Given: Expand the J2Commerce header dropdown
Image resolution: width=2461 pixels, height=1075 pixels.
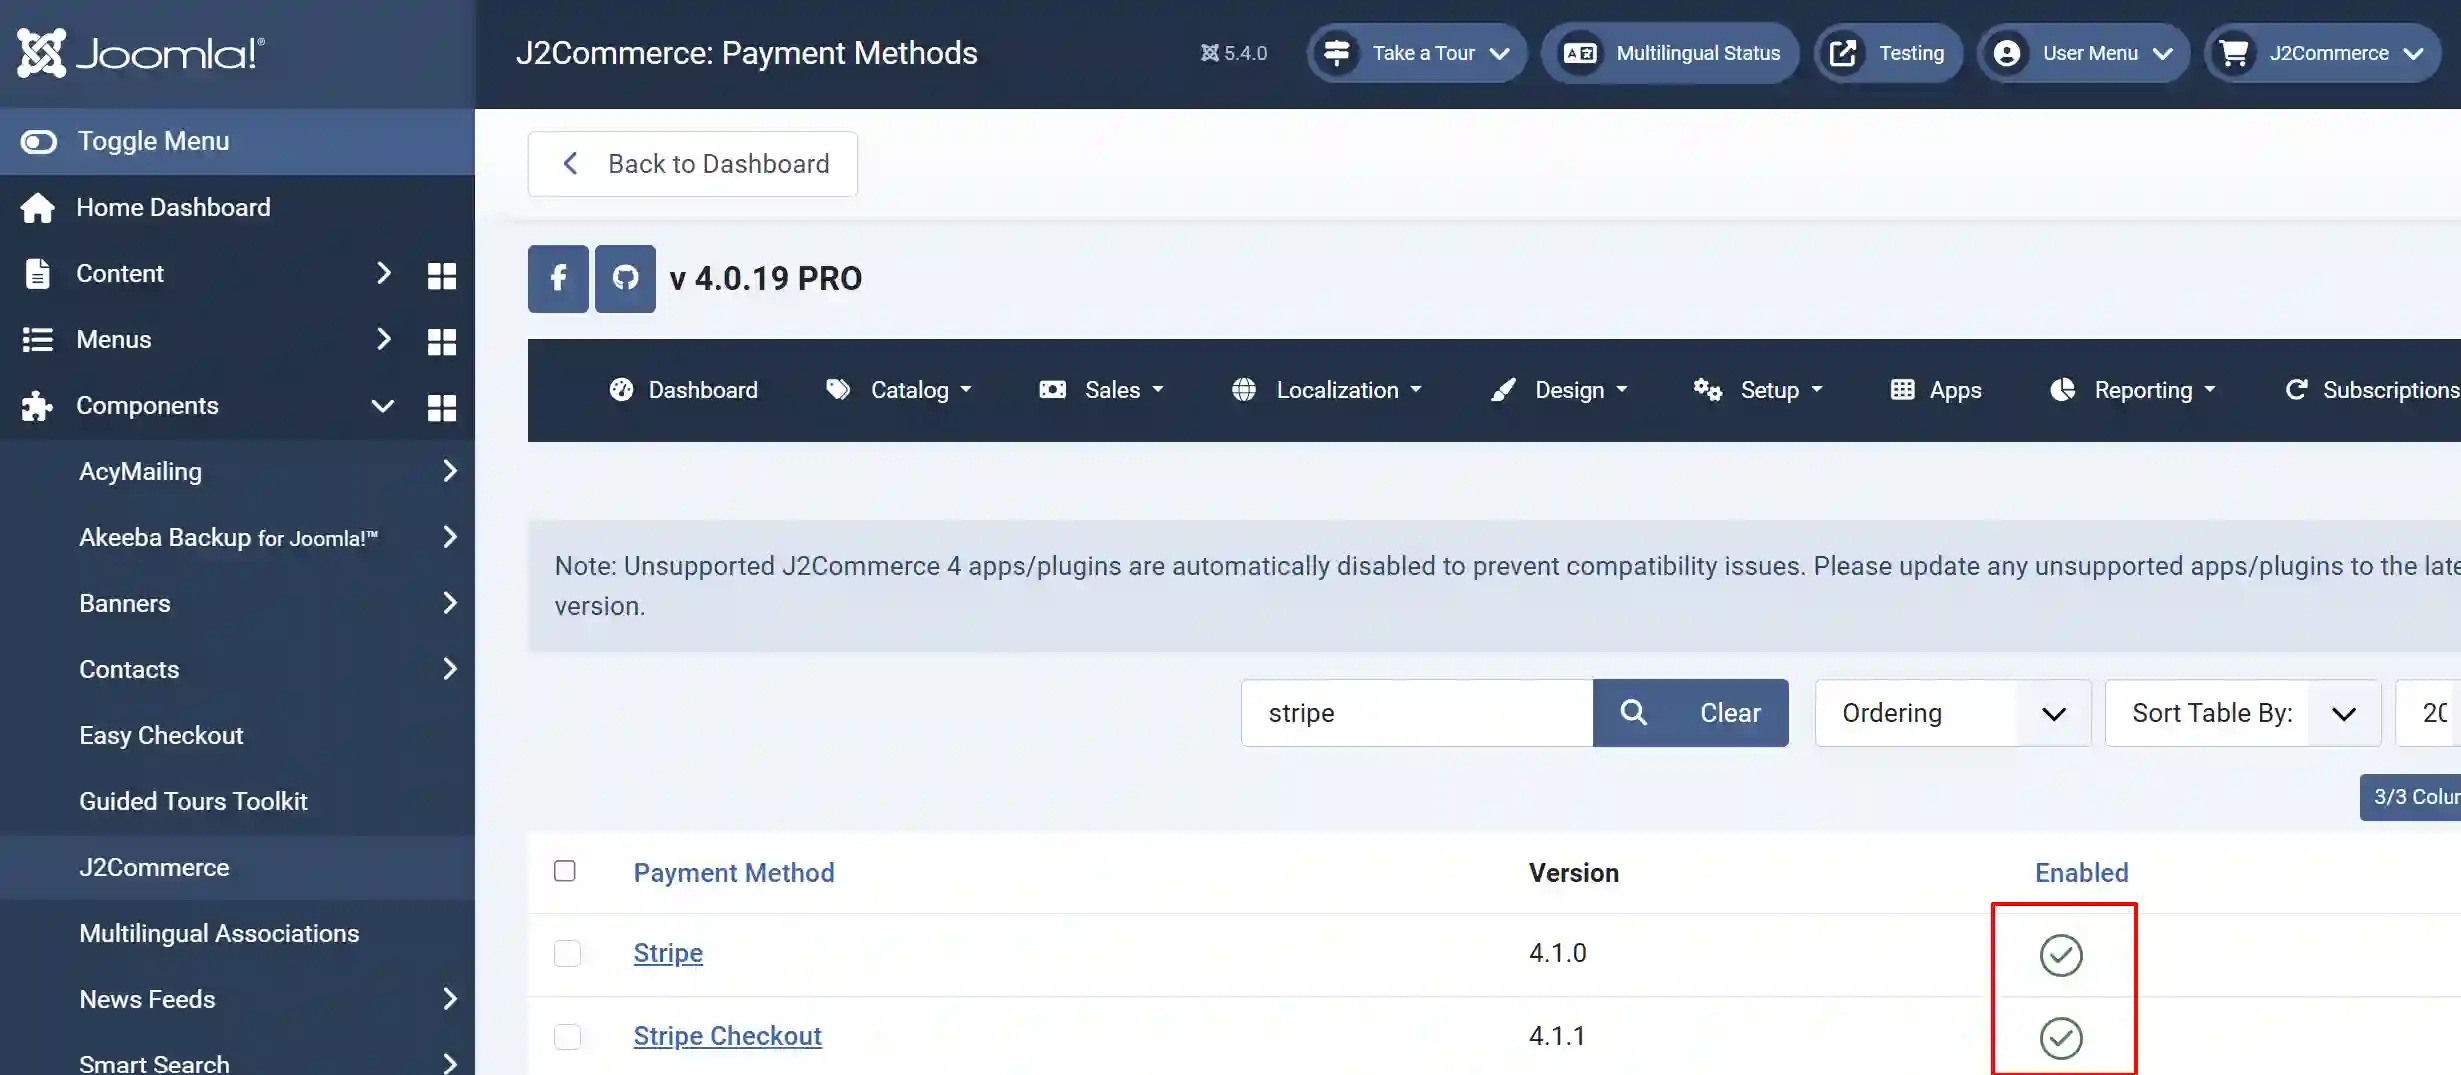Looking at the screenshot, I should click(2413, 54).
